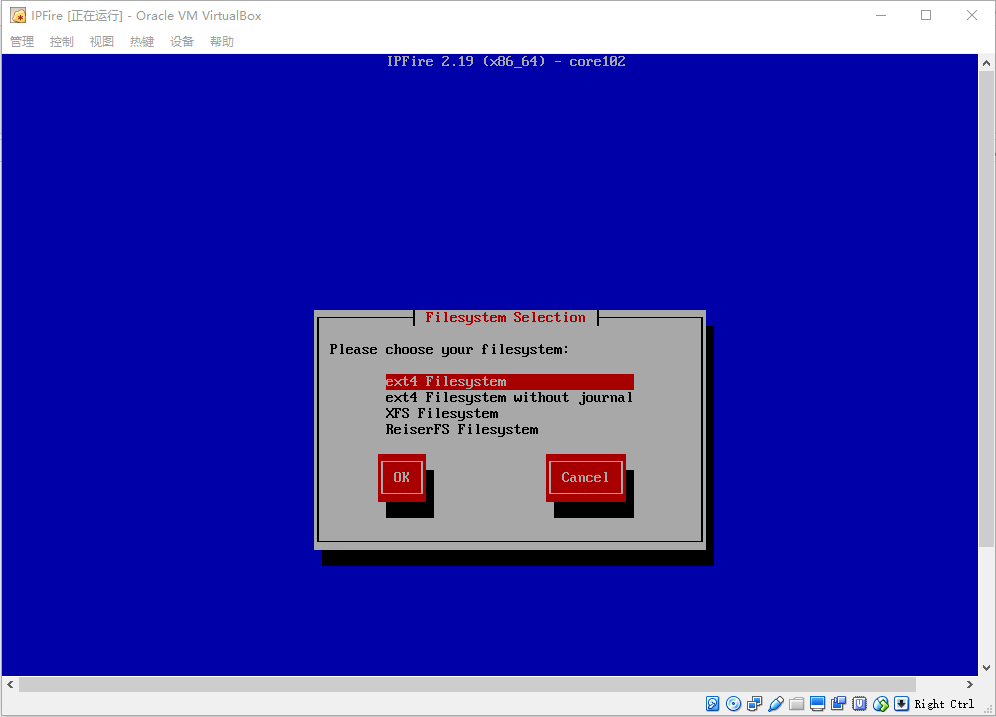The width and height of the screenshot is (996, 717).
Task: Select the ext4 Filesystem option
Action: point(509,382)
